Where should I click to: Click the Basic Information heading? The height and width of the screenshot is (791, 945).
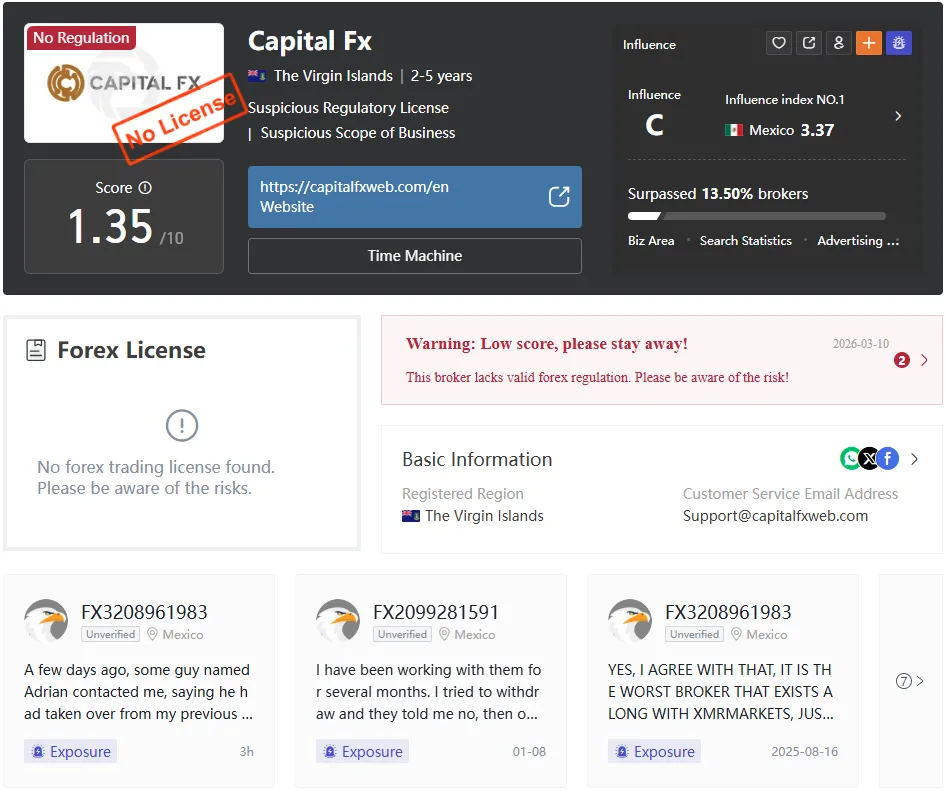[477, 459]
